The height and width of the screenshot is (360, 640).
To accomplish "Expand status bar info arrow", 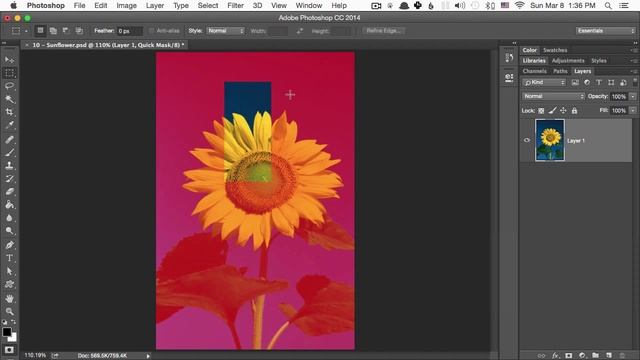I will pyautogui.click(x=148, y=356).
